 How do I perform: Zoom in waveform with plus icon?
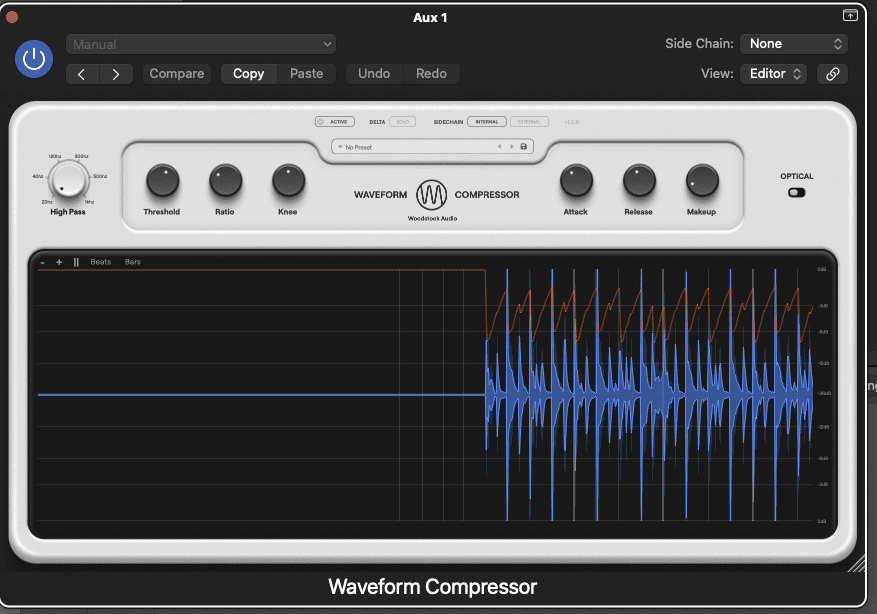pos(59,262)
